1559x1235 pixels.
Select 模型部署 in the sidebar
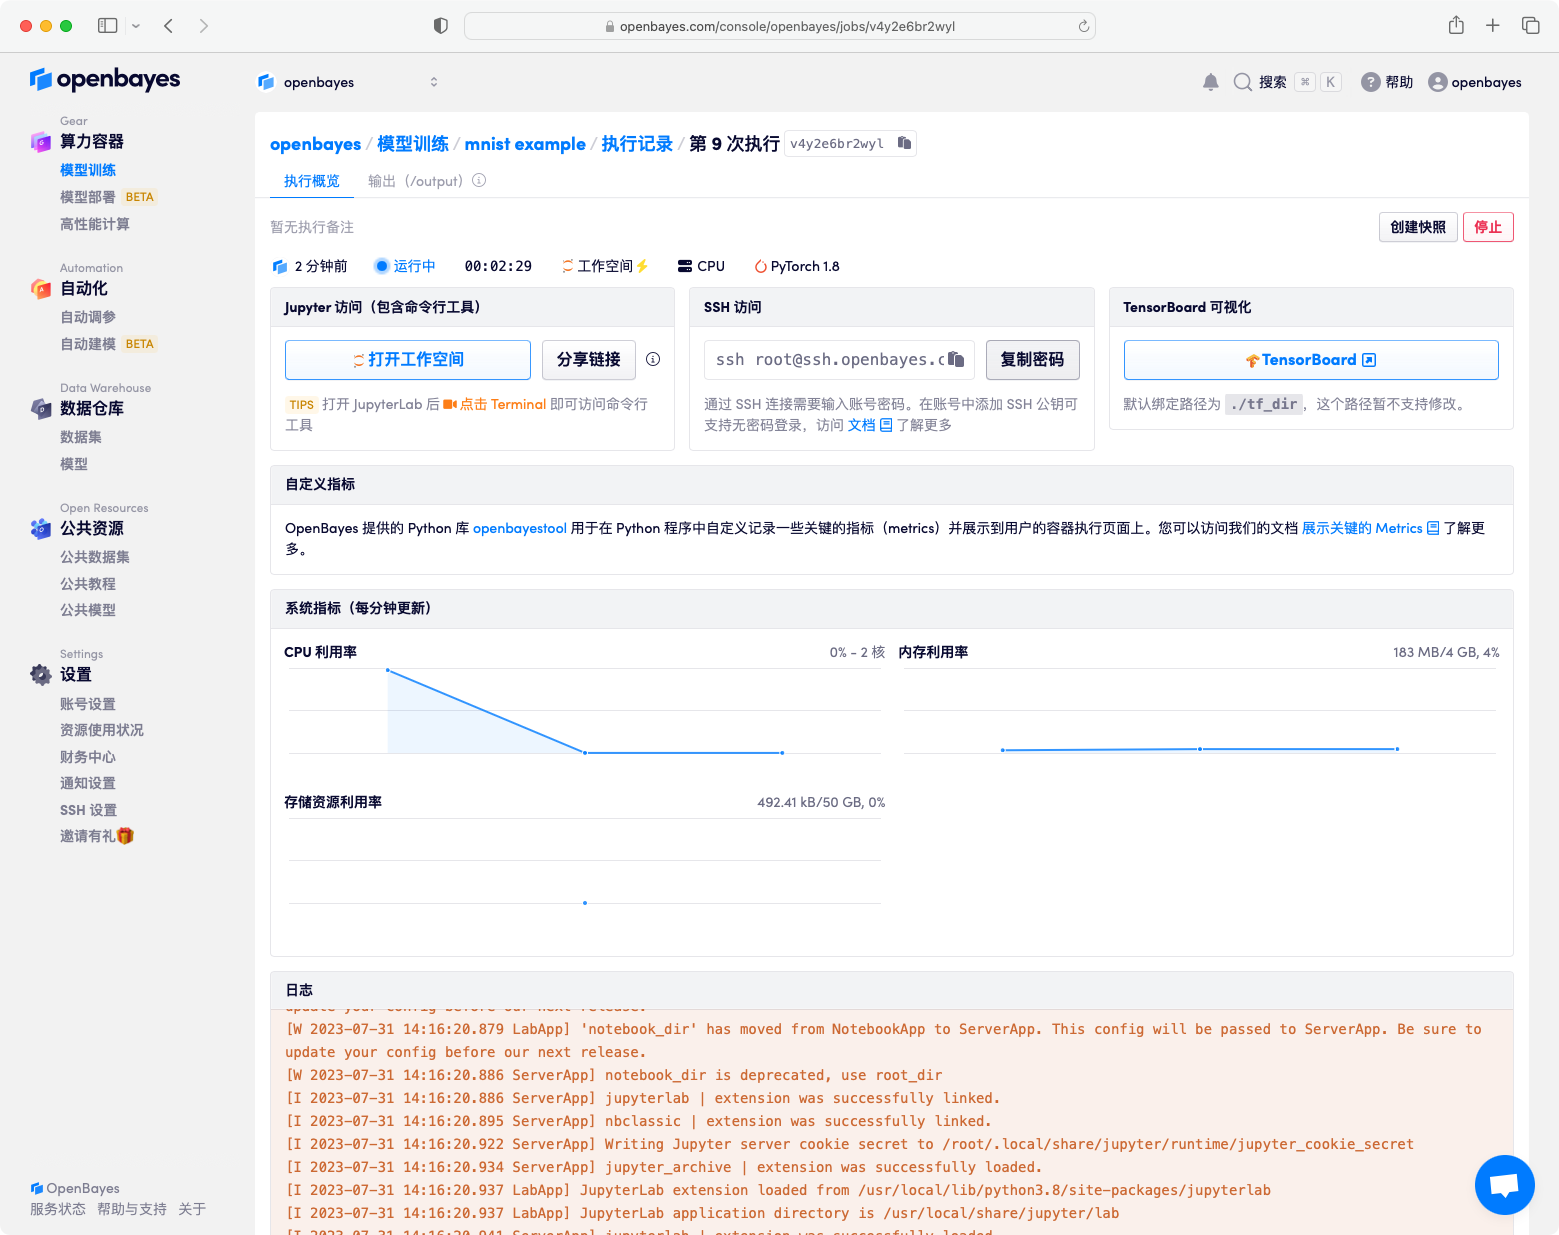[88, 197]
